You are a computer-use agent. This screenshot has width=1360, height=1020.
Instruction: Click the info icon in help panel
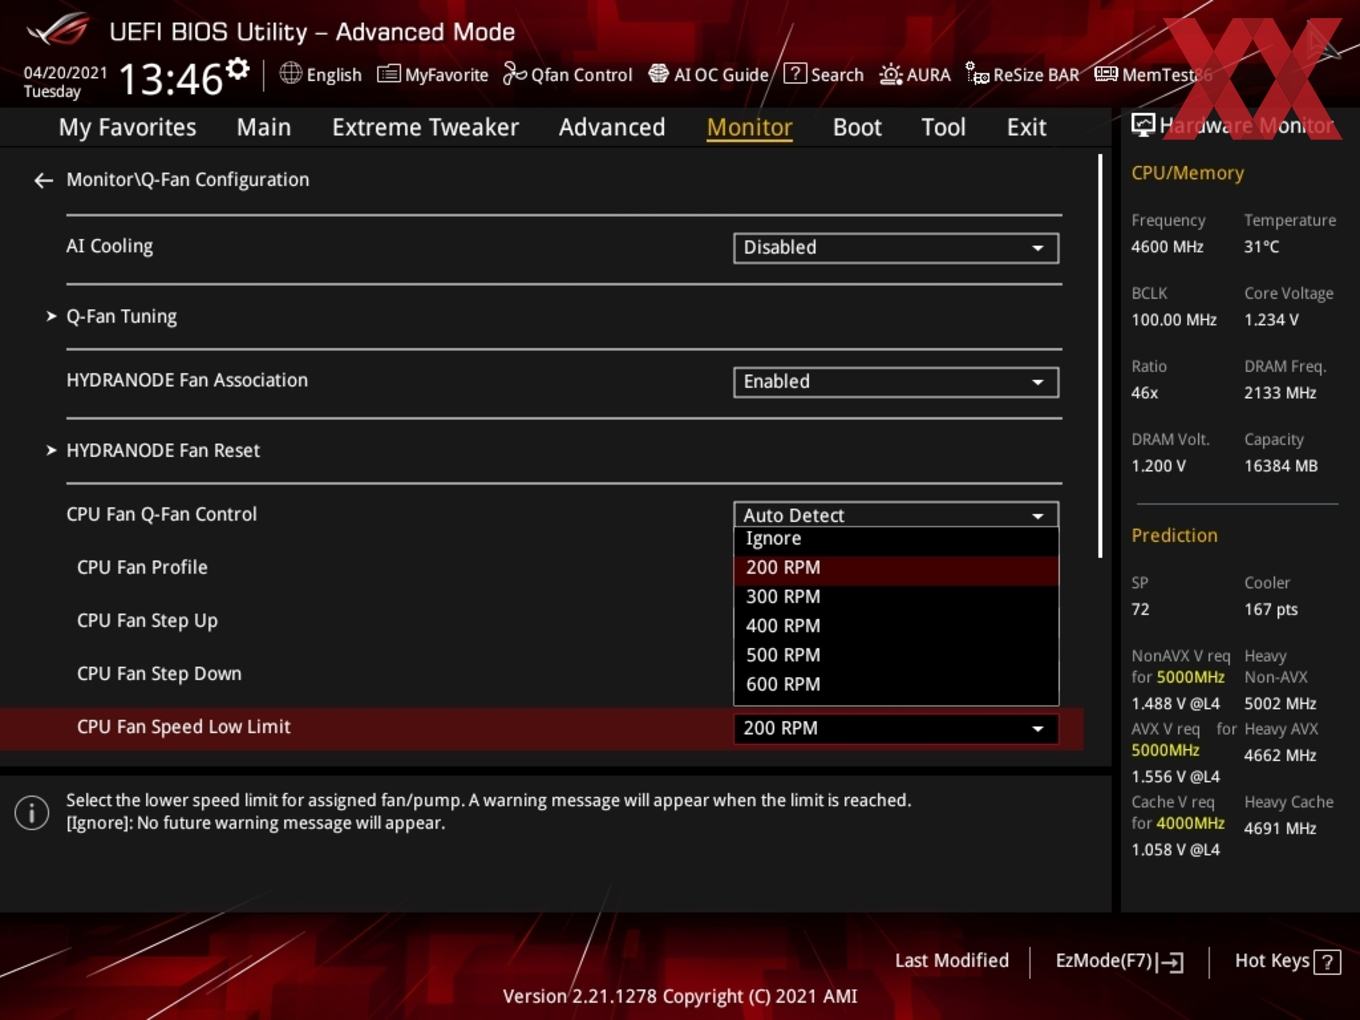point(32,813)
